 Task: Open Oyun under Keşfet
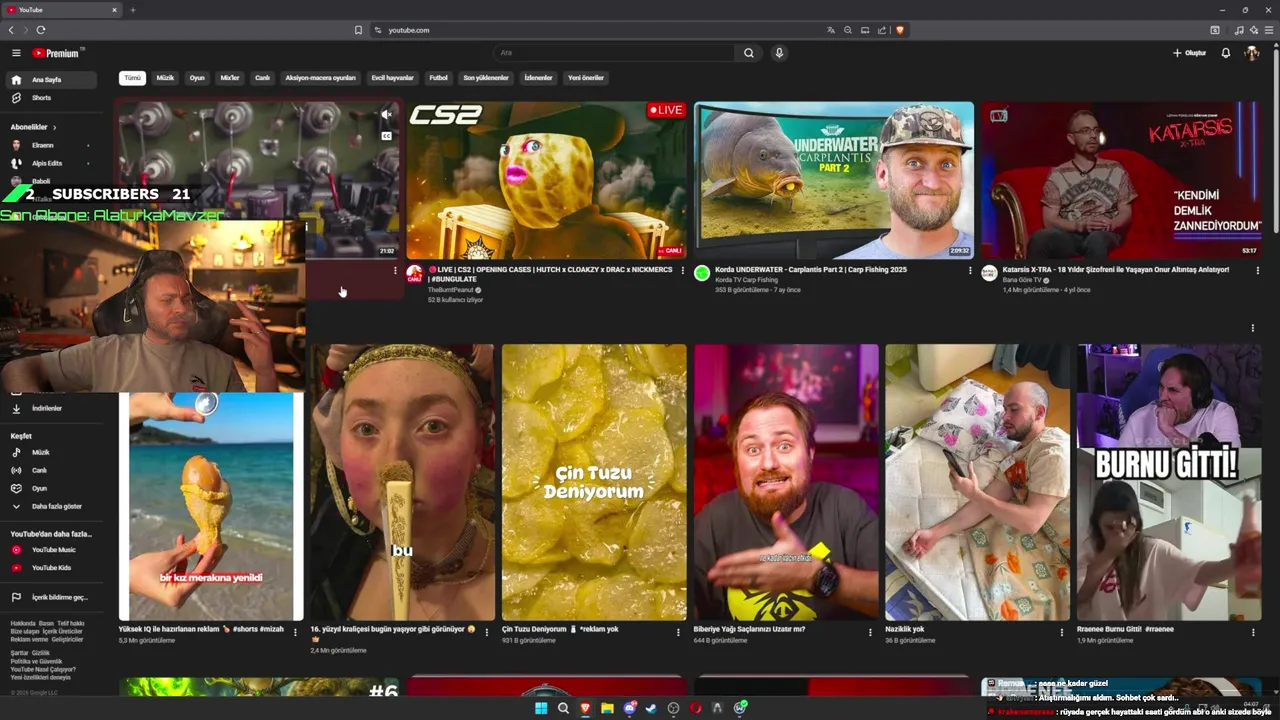(x=52, y=488)
